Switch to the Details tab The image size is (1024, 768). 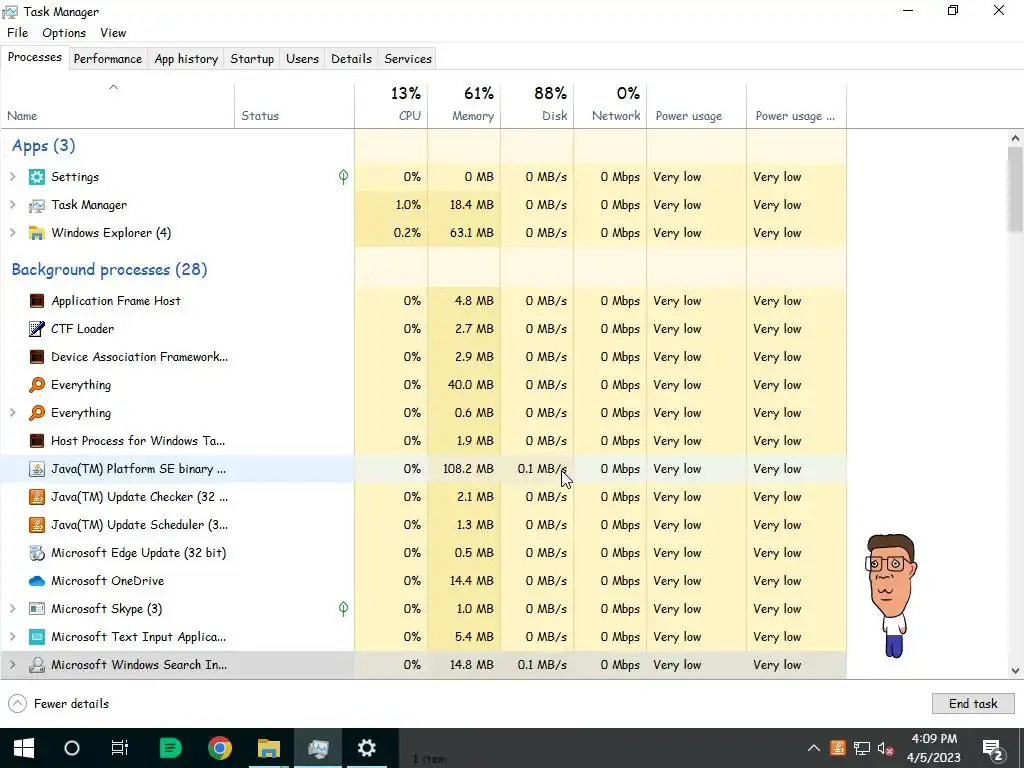pyautogui.click(x=351, y=59)
